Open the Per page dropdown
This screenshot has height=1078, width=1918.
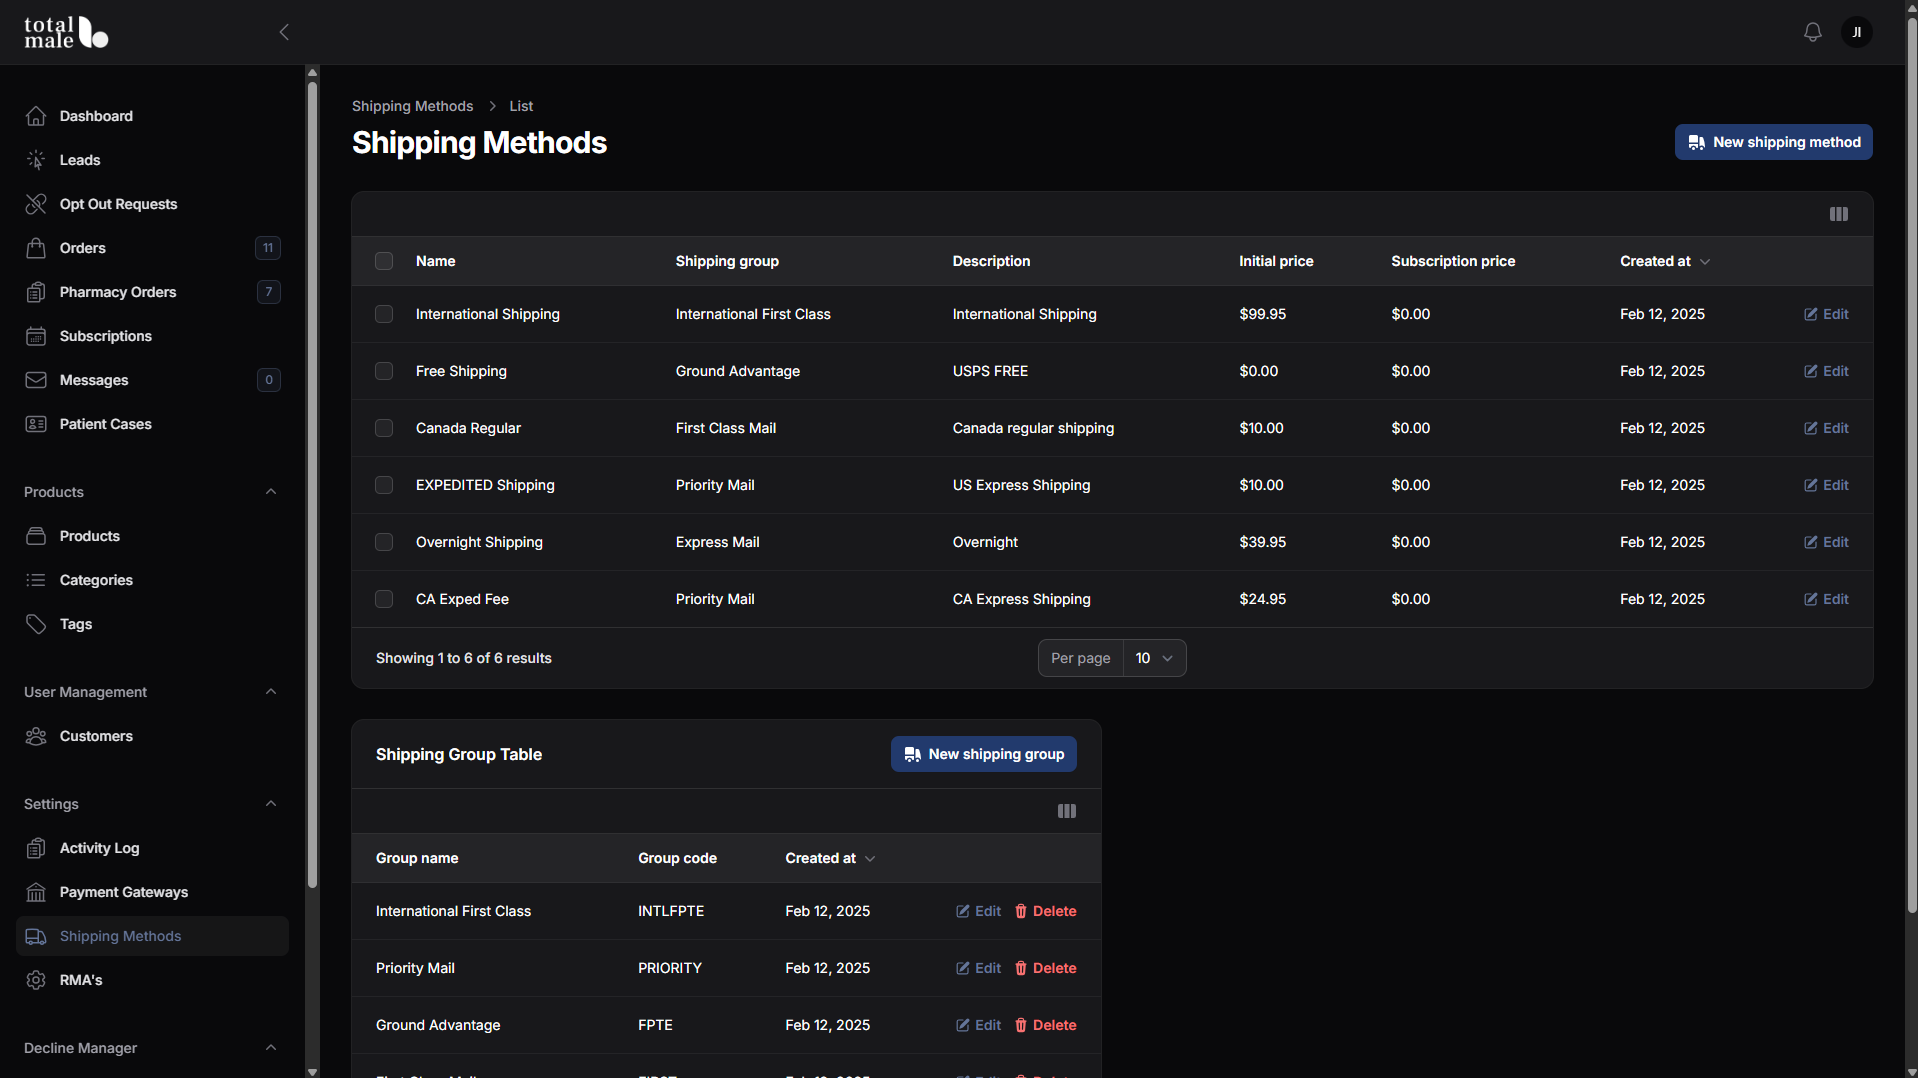[1154, 658]
